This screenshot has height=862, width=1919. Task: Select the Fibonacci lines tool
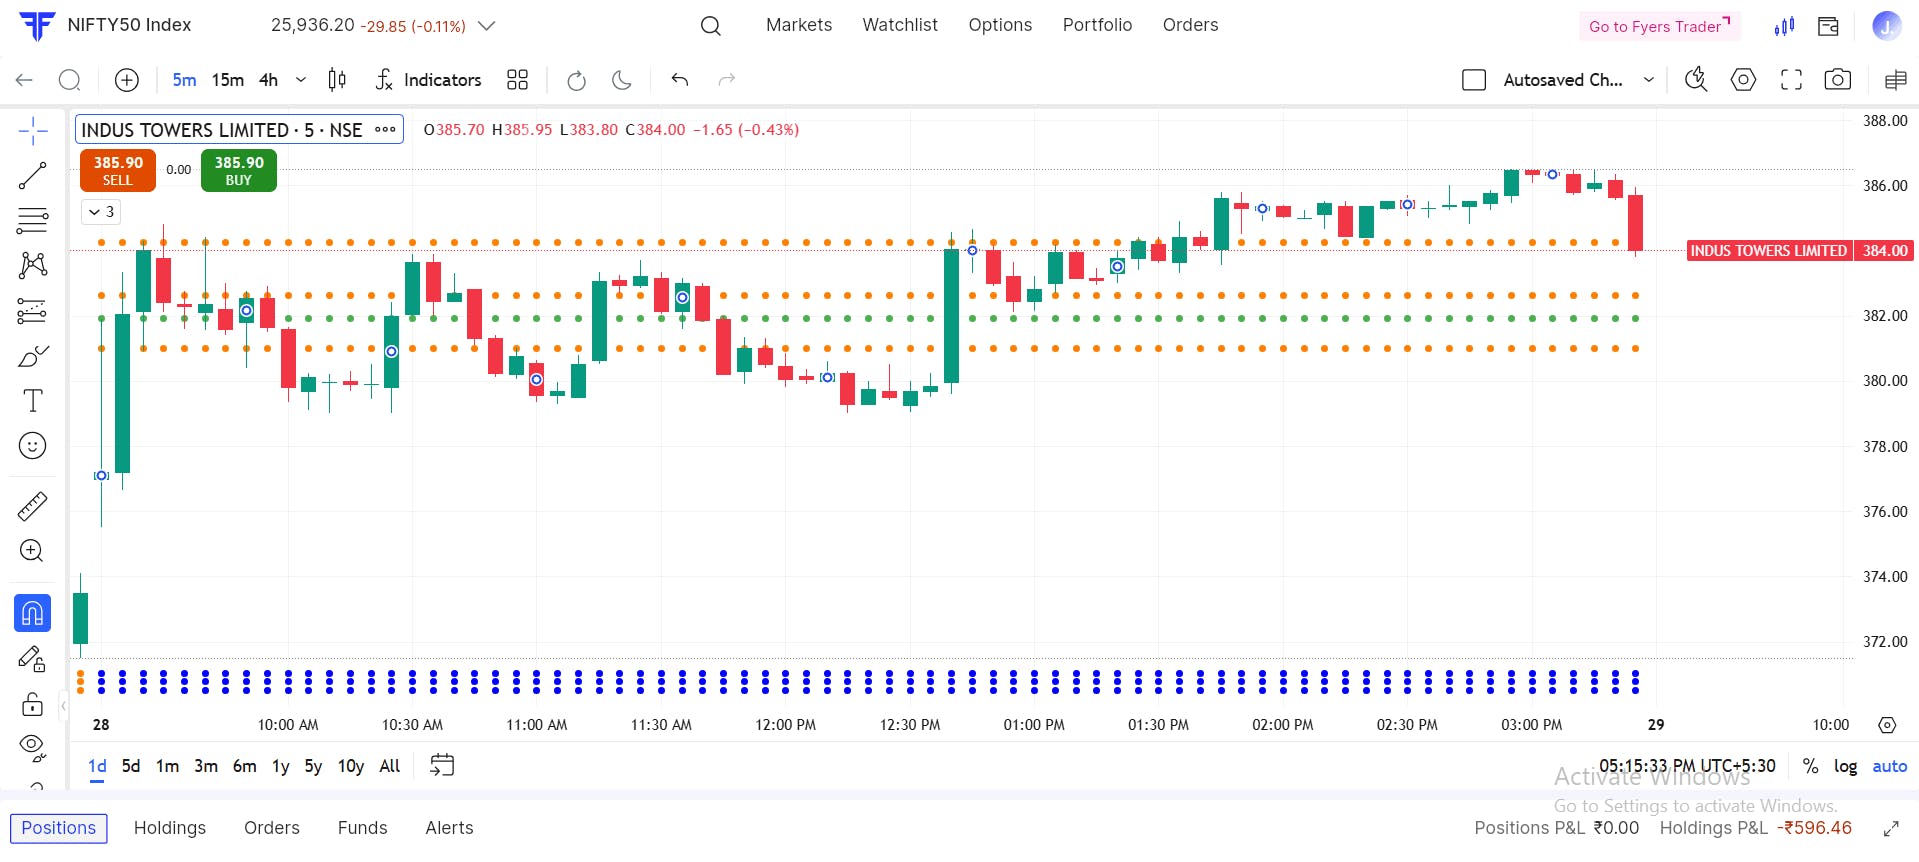point(33,220)
